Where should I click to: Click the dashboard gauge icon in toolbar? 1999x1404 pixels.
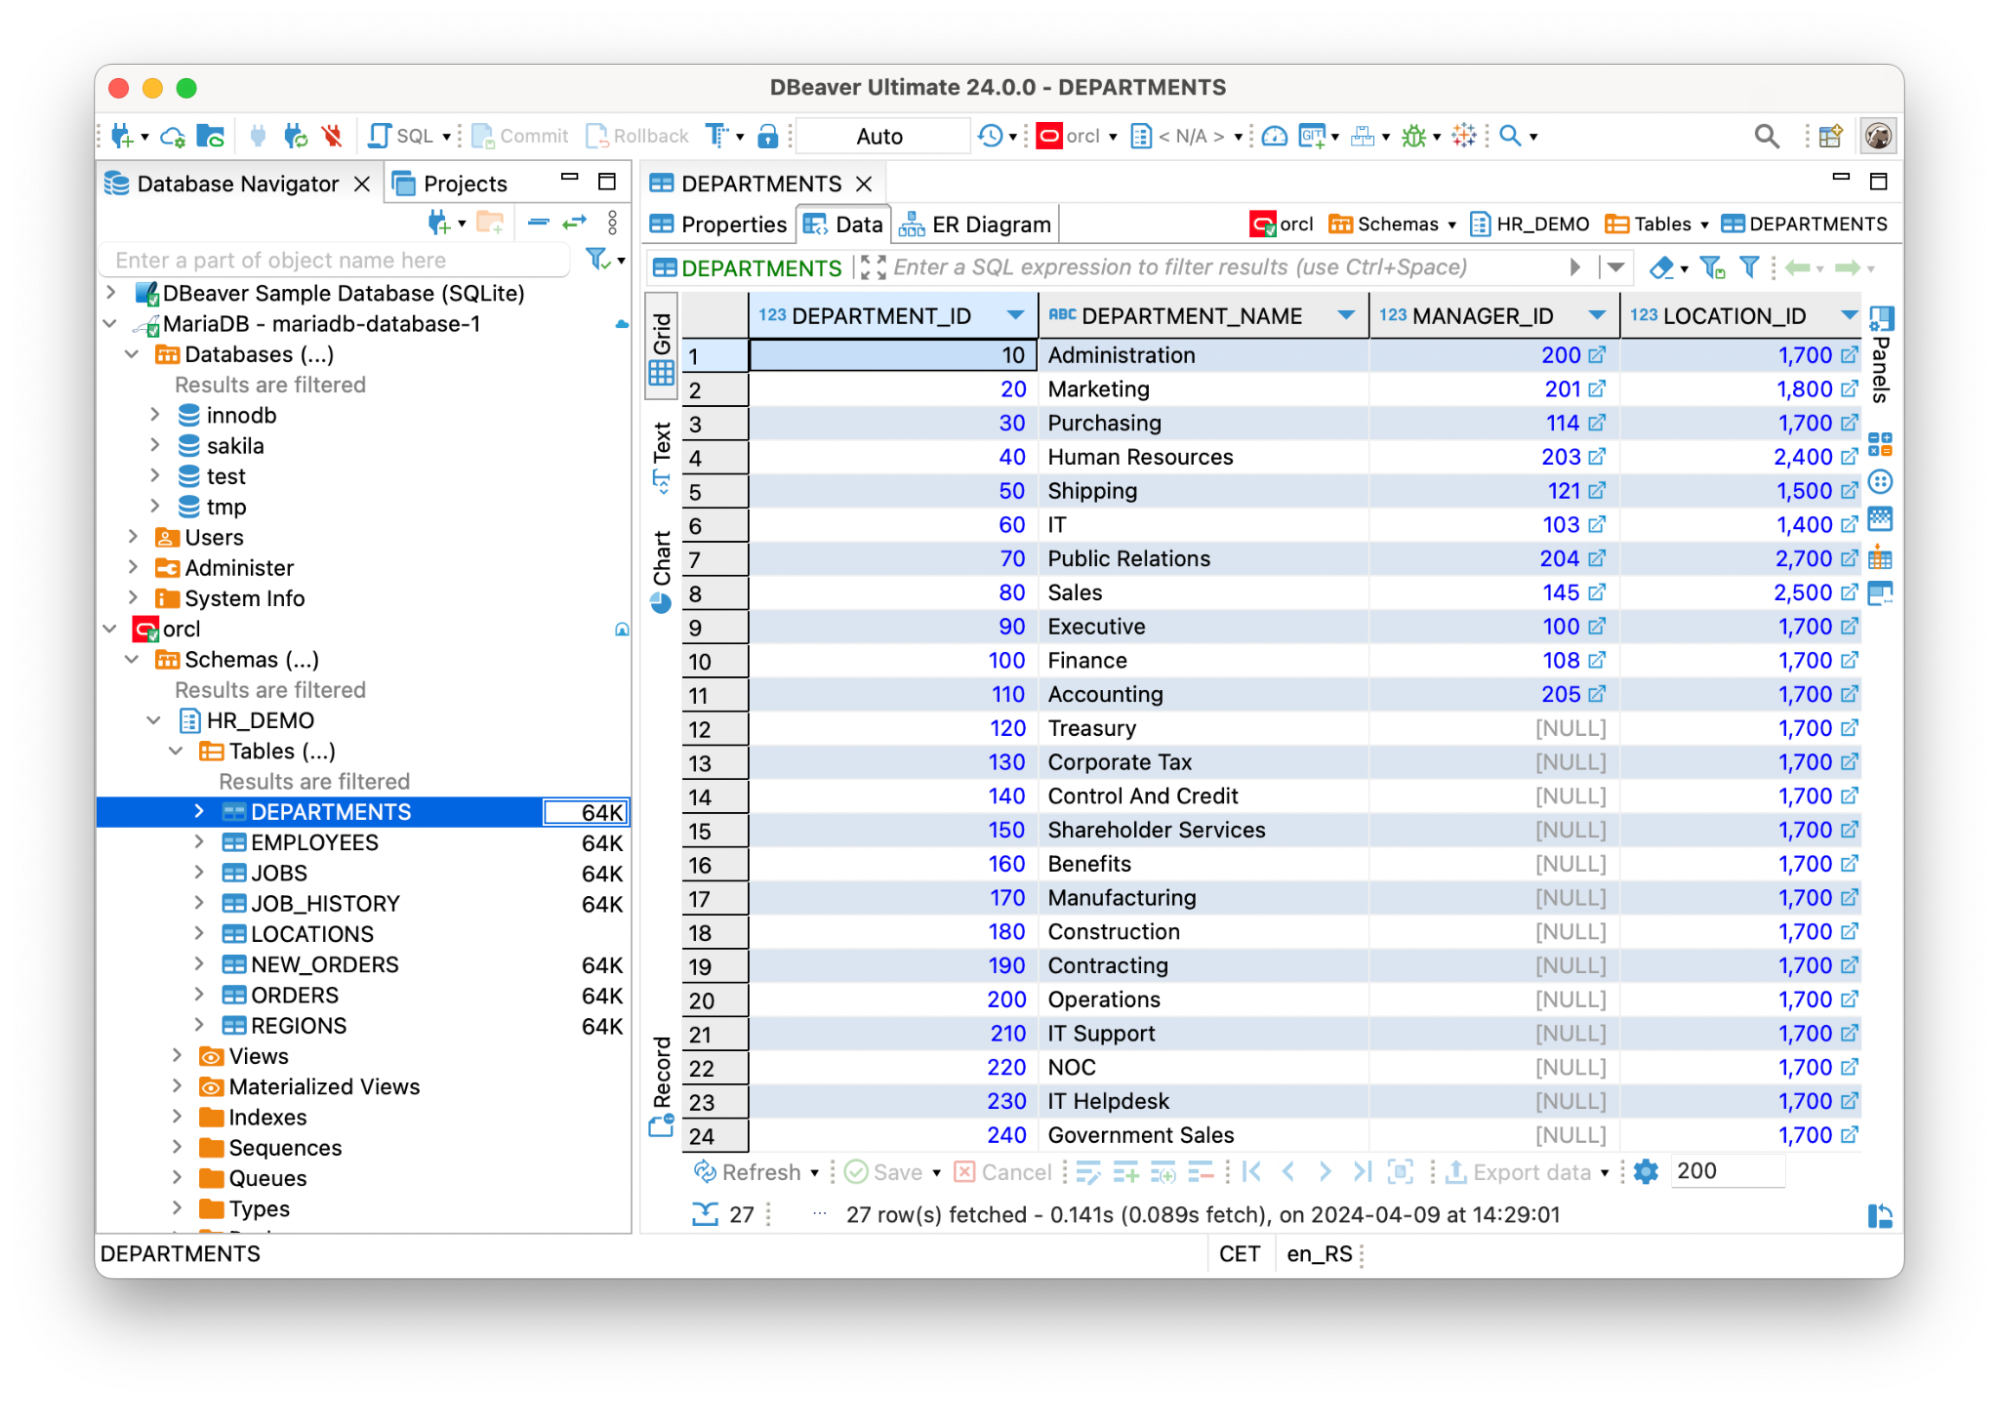coord(1273,136)
